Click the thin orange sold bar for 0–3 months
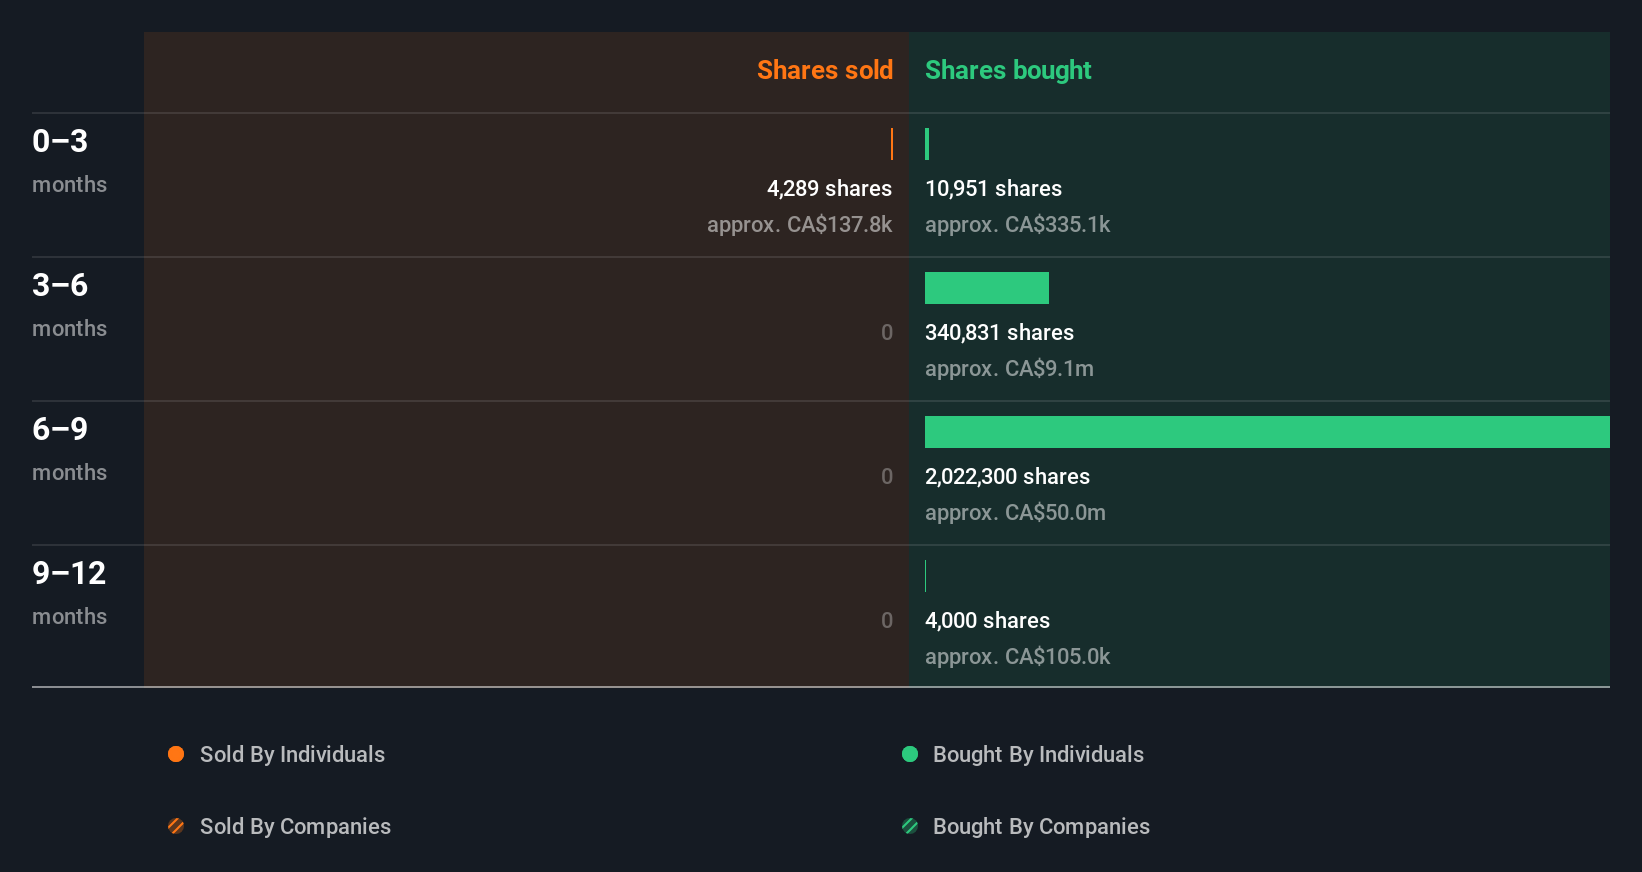 click(x=891, y=144)
